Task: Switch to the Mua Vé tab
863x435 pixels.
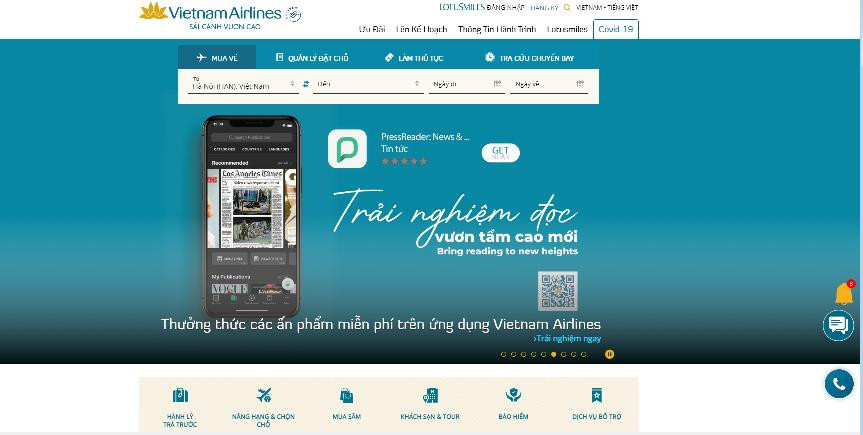Action: point(217,57)
